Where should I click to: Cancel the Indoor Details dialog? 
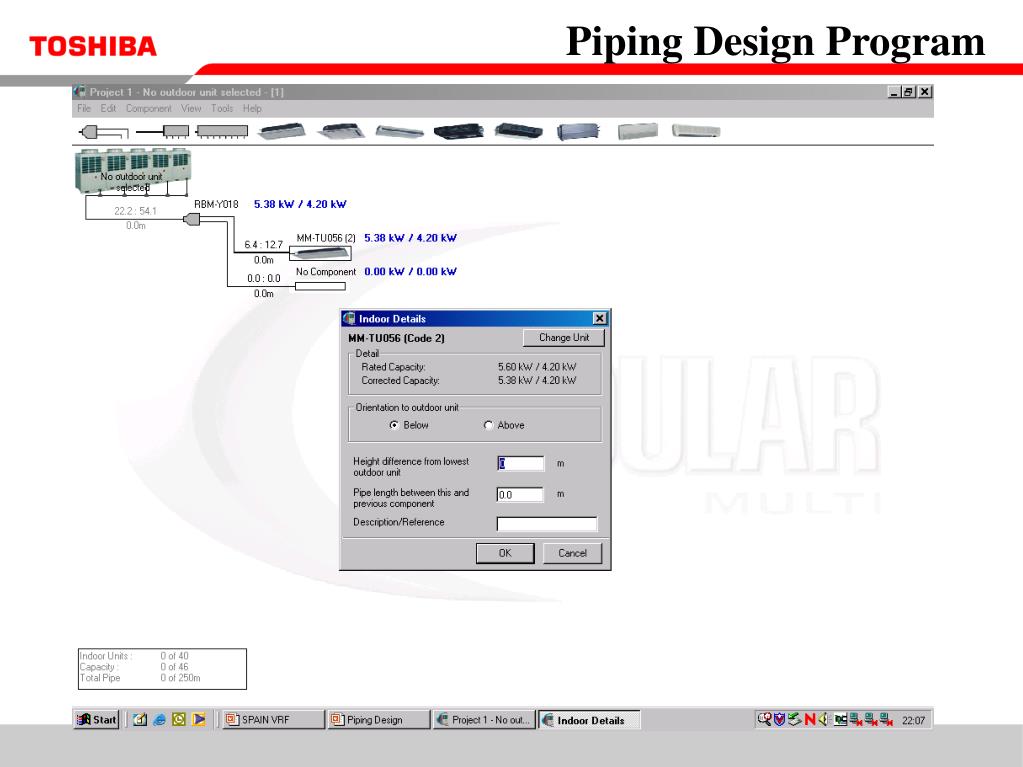click(x=572, y=553)
